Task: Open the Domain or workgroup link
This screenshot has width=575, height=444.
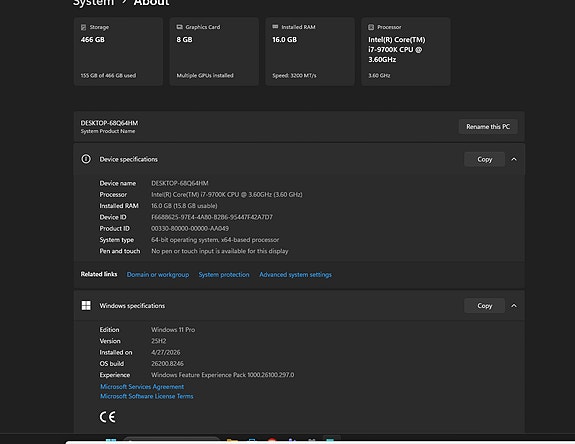Action: (x=158, y=275)
